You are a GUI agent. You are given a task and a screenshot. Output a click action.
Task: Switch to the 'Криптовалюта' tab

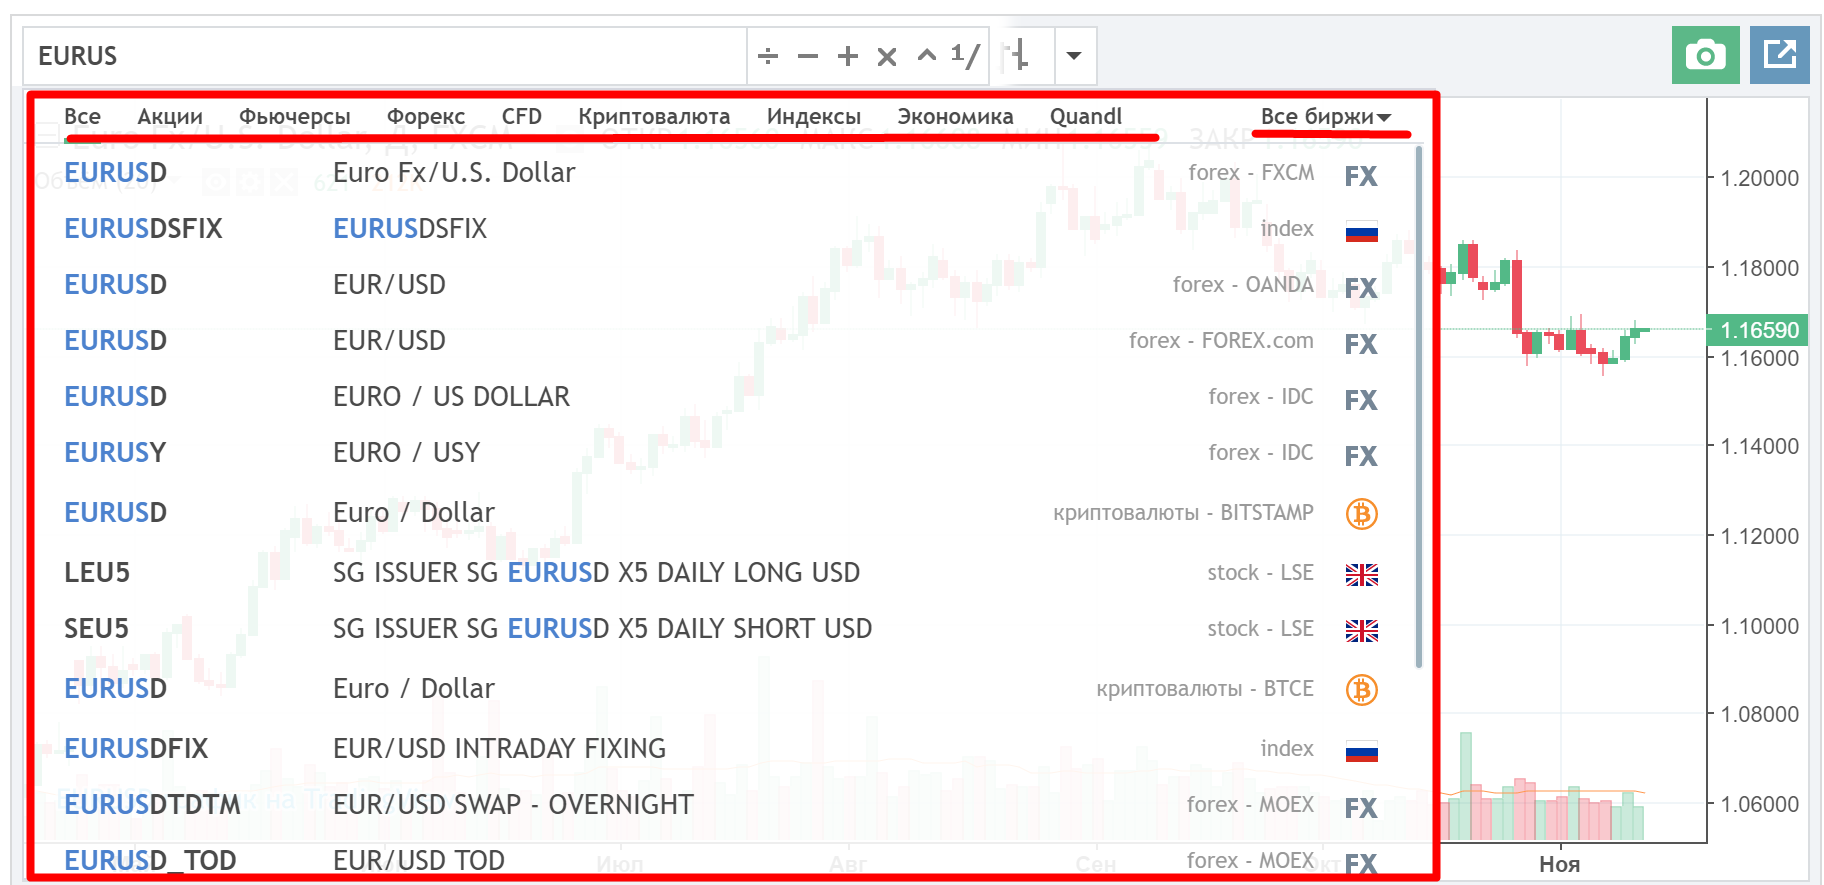point(654,117)
